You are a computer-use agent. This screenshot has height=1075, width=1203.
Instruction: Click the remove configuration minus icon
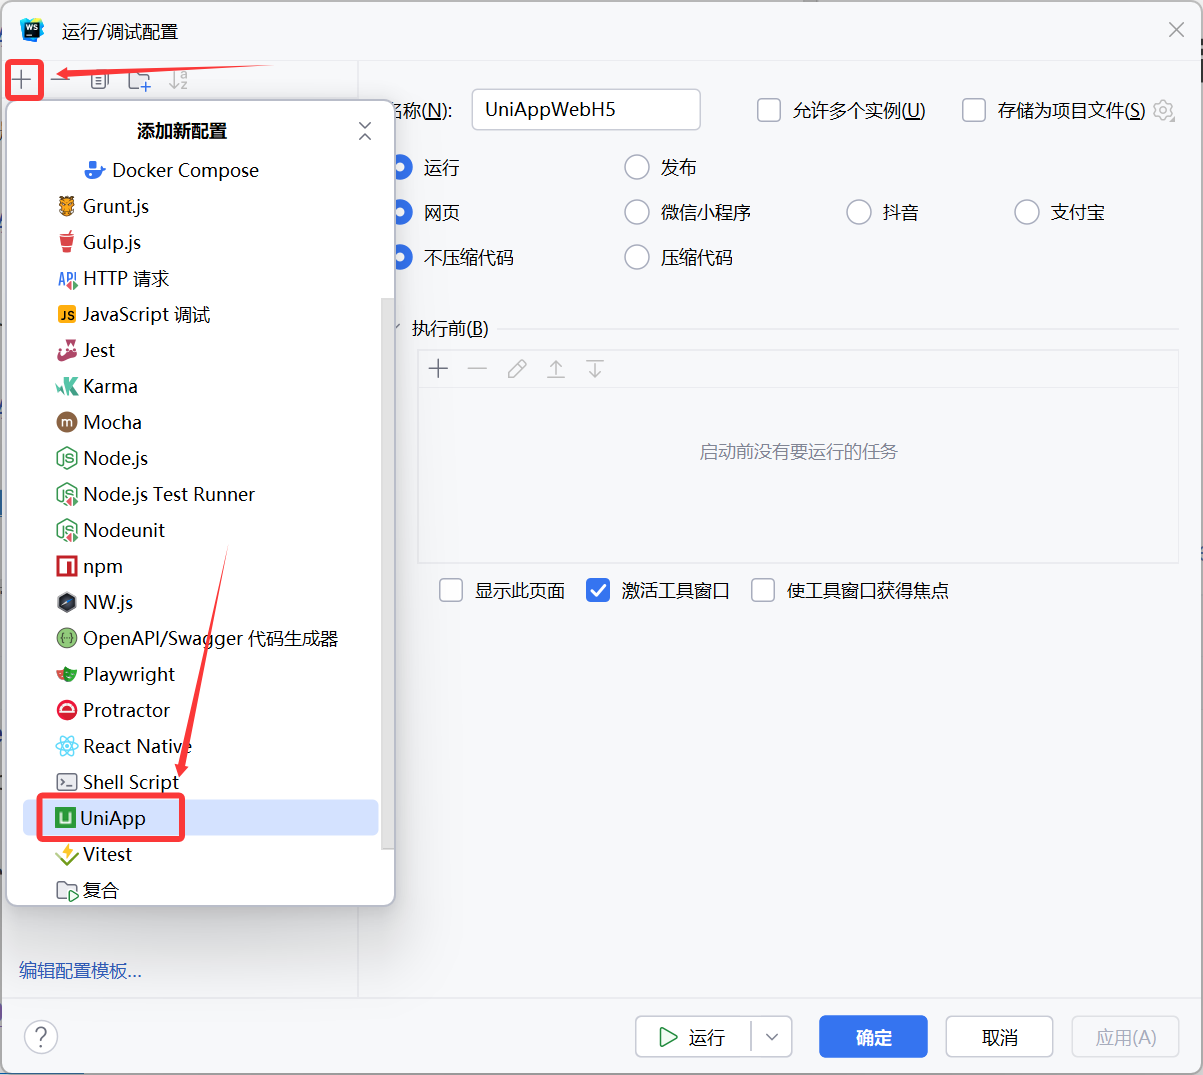coord(60,79)
